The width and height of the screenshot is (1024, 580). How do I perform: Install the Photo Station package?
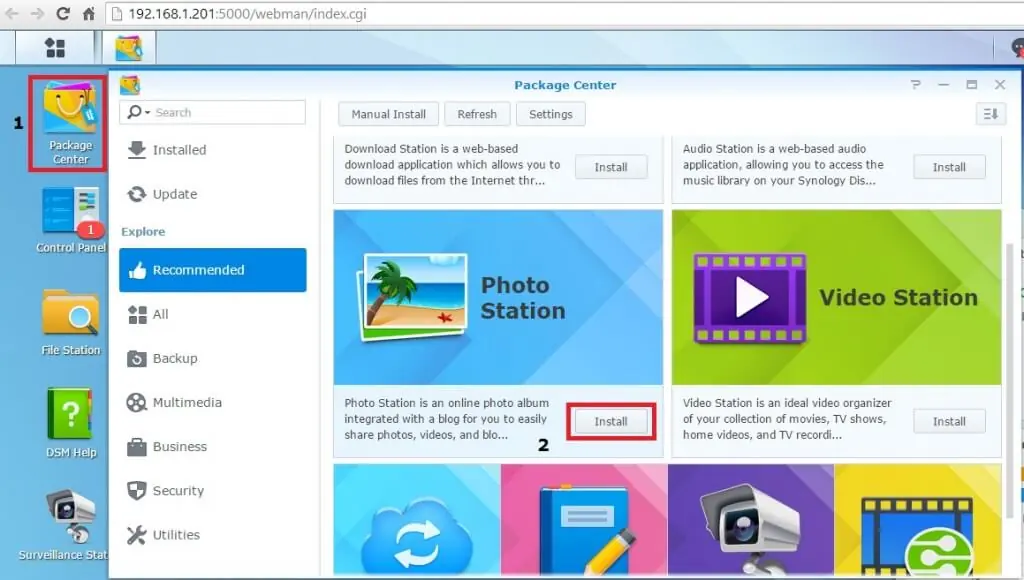(x=611, y=422)
